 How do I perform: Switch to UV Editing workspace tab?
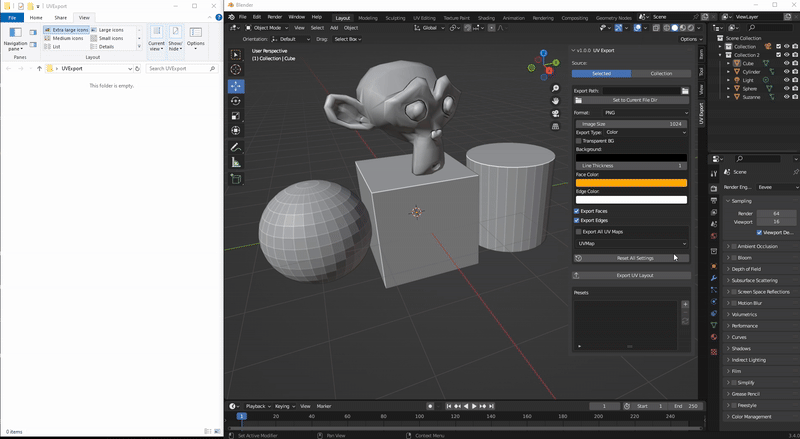(x=424, y=18)
